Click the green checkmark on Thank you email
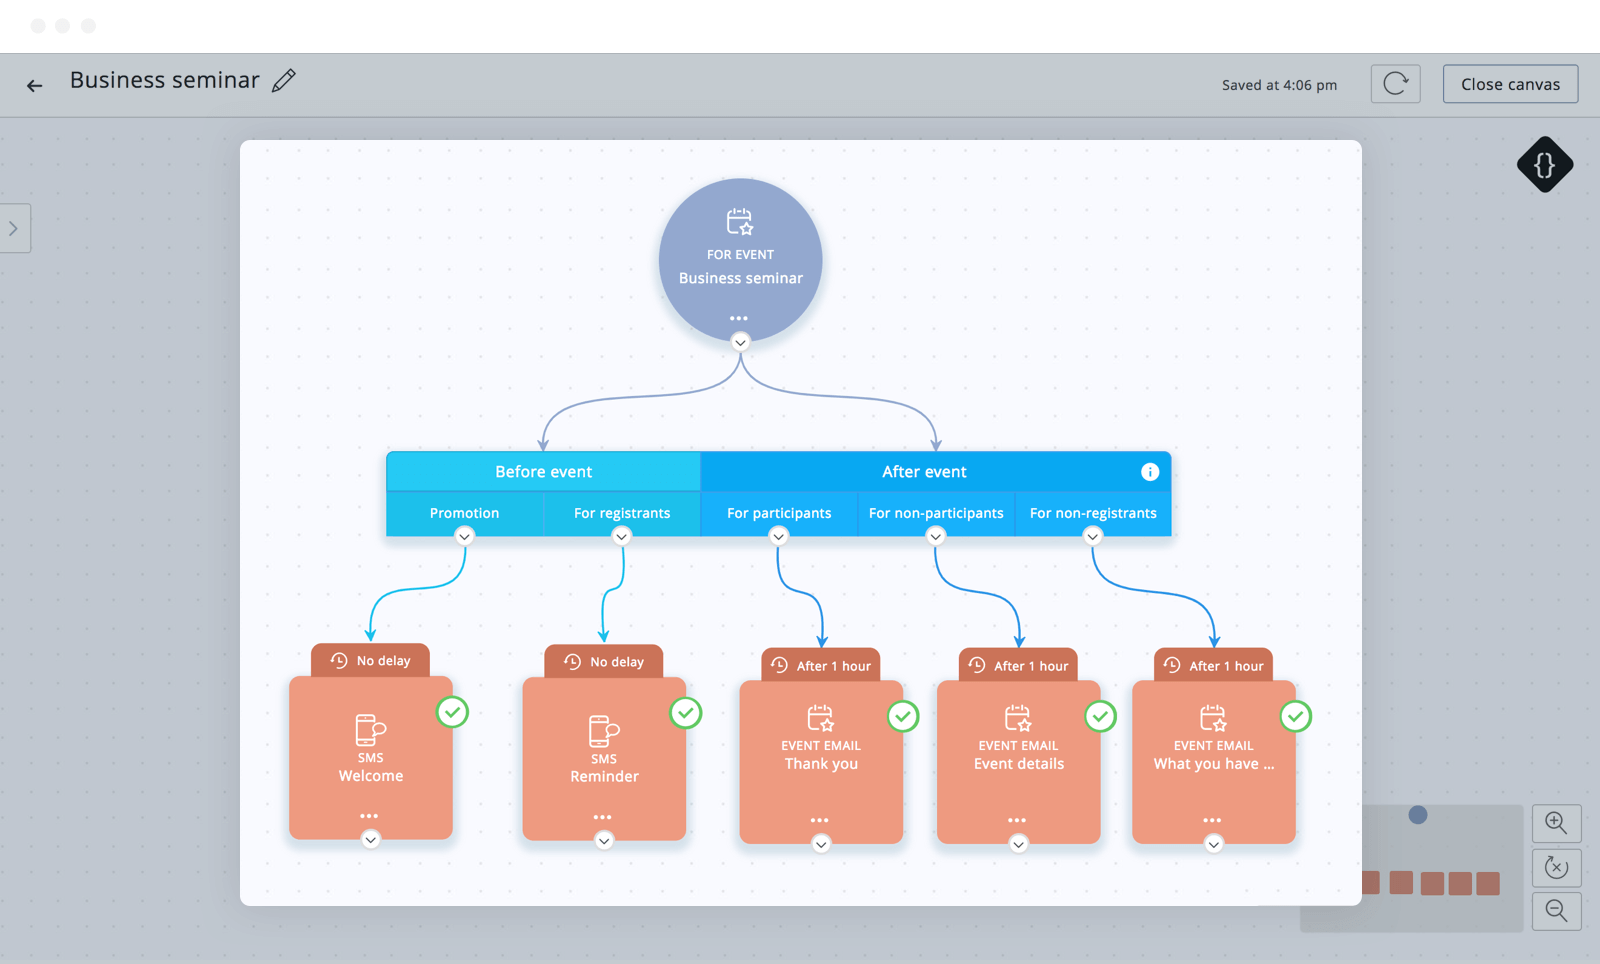1600x964 pixels. 903,716
